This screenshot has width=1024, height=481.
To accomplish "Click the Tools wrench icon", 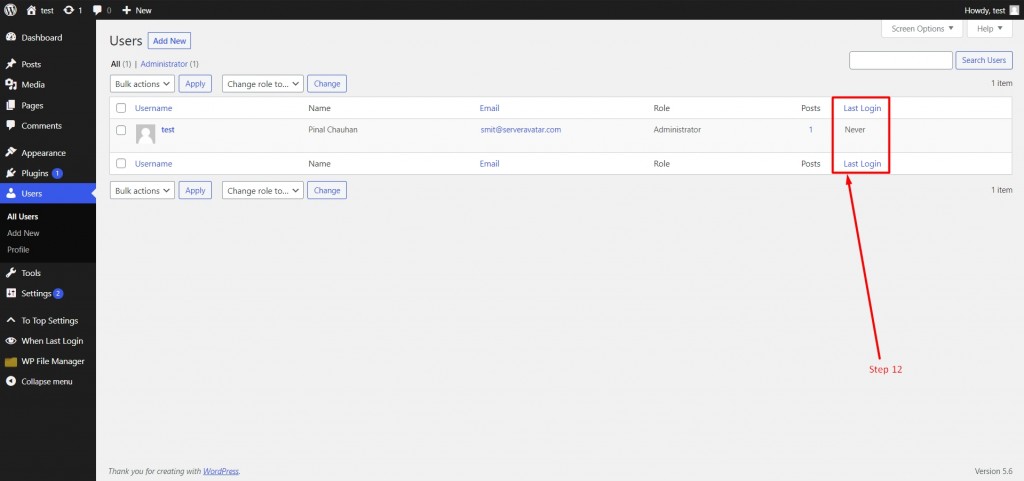I will (10, 273).
